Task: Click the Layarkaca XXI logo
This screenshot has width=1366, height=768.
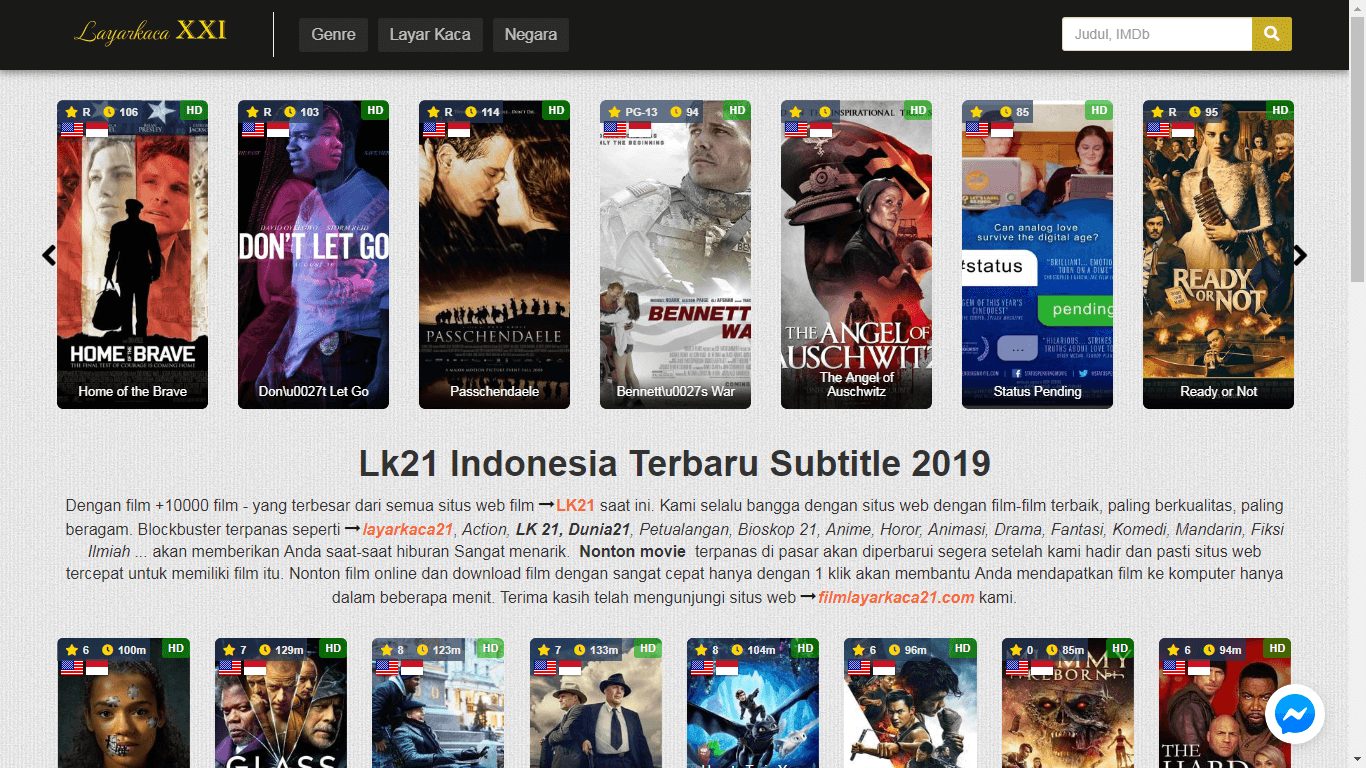Action: coord(151,32)
